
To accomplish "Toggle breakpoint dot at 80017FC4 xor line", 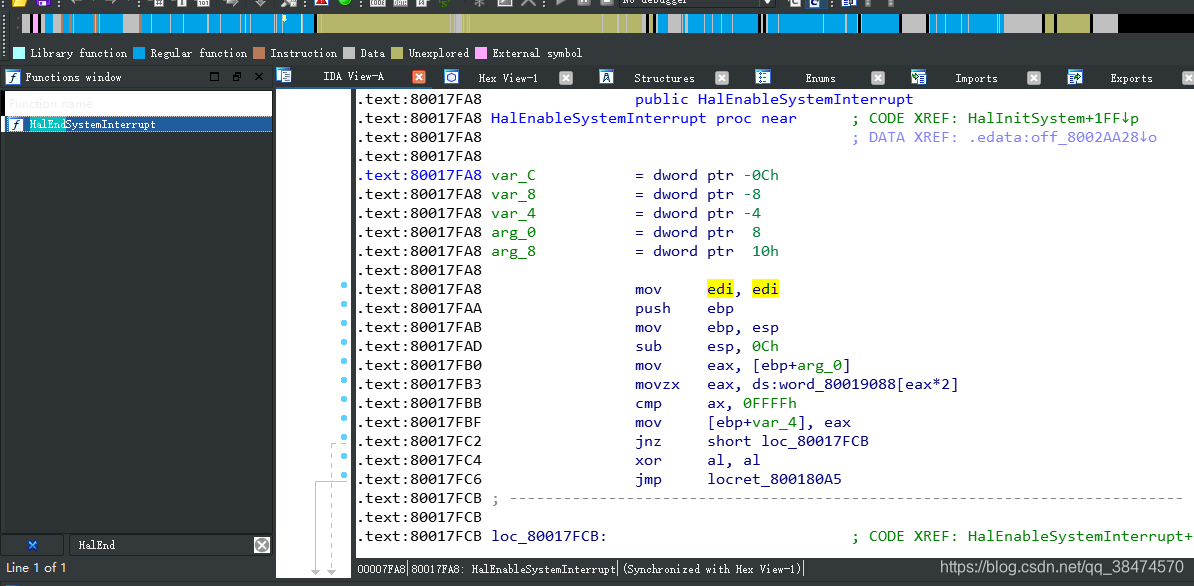I will [344, 457].
